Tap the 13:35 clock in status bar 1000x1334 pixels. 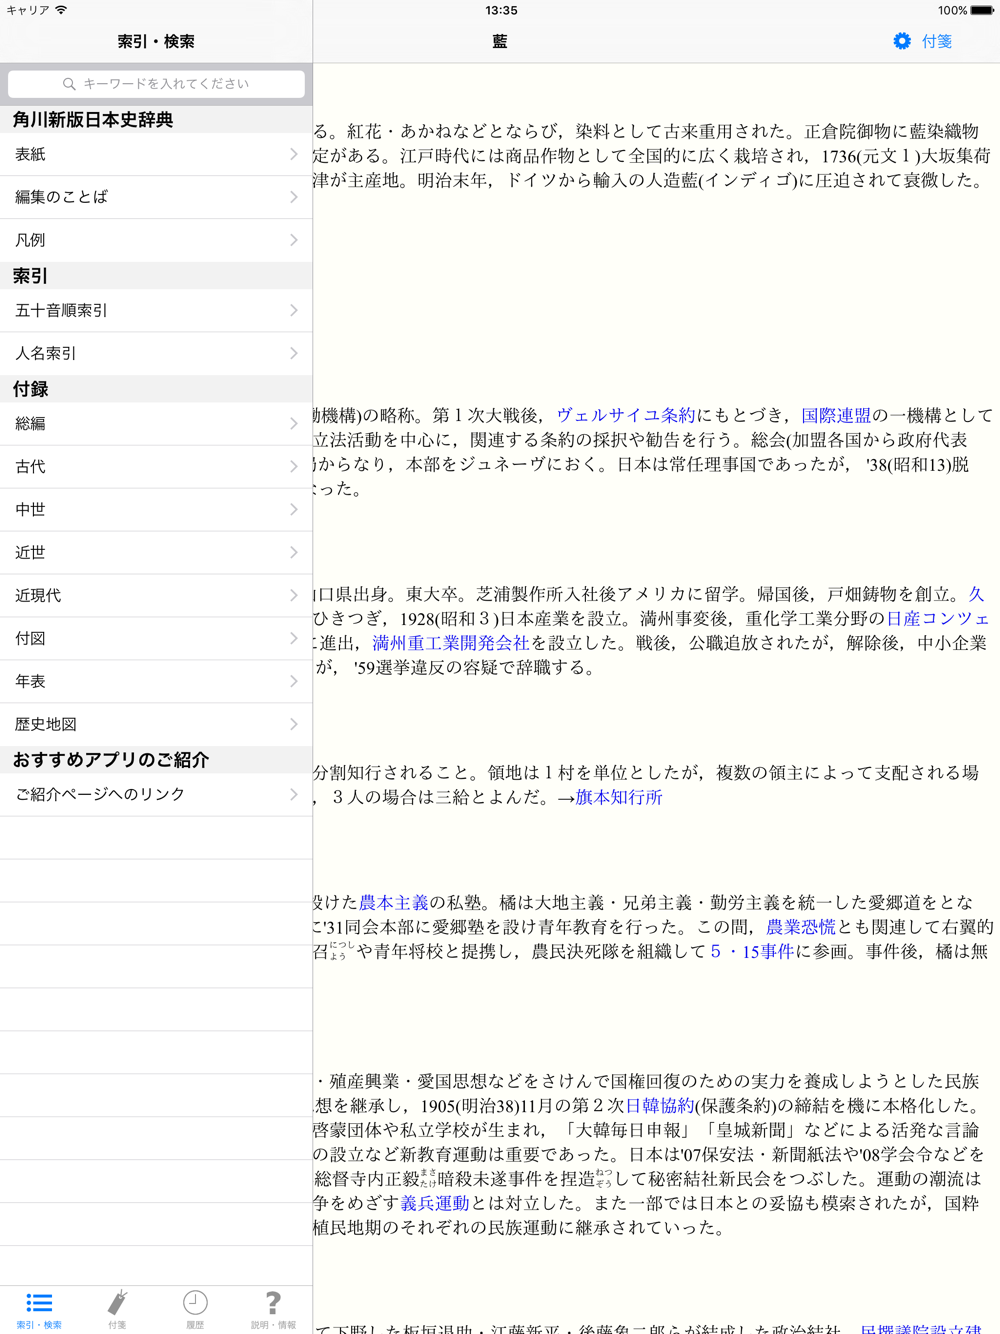tap(501, 10)
